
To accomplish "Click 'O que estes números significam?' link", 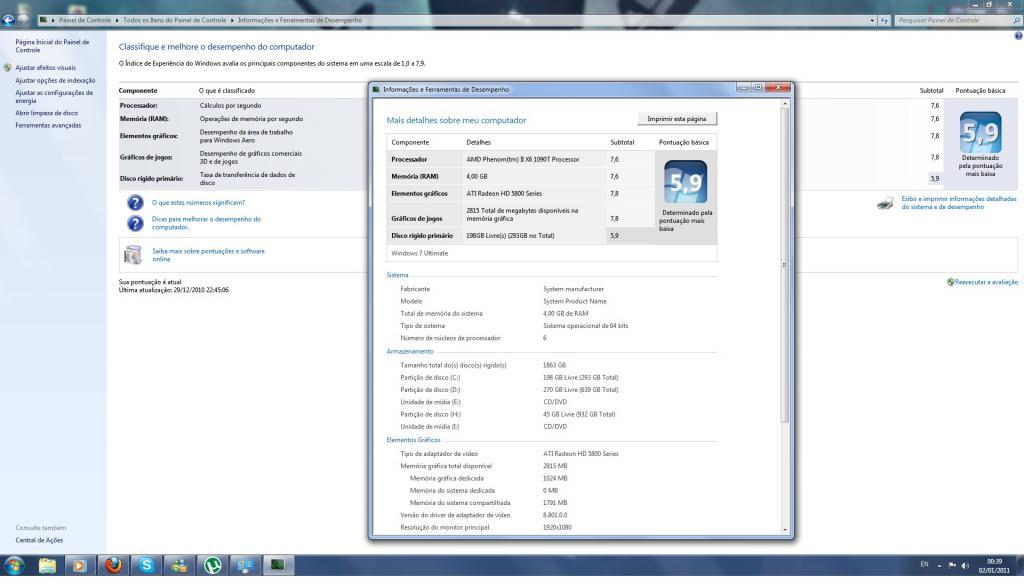I will [199, 202].
